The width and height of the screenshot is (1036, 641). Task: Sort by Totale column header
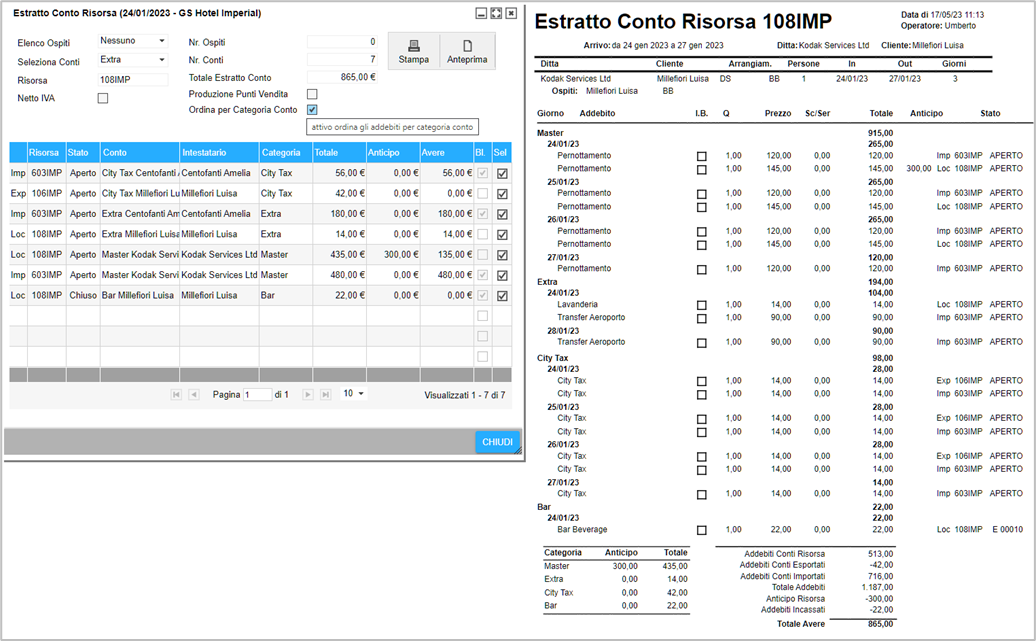[340, 153]
